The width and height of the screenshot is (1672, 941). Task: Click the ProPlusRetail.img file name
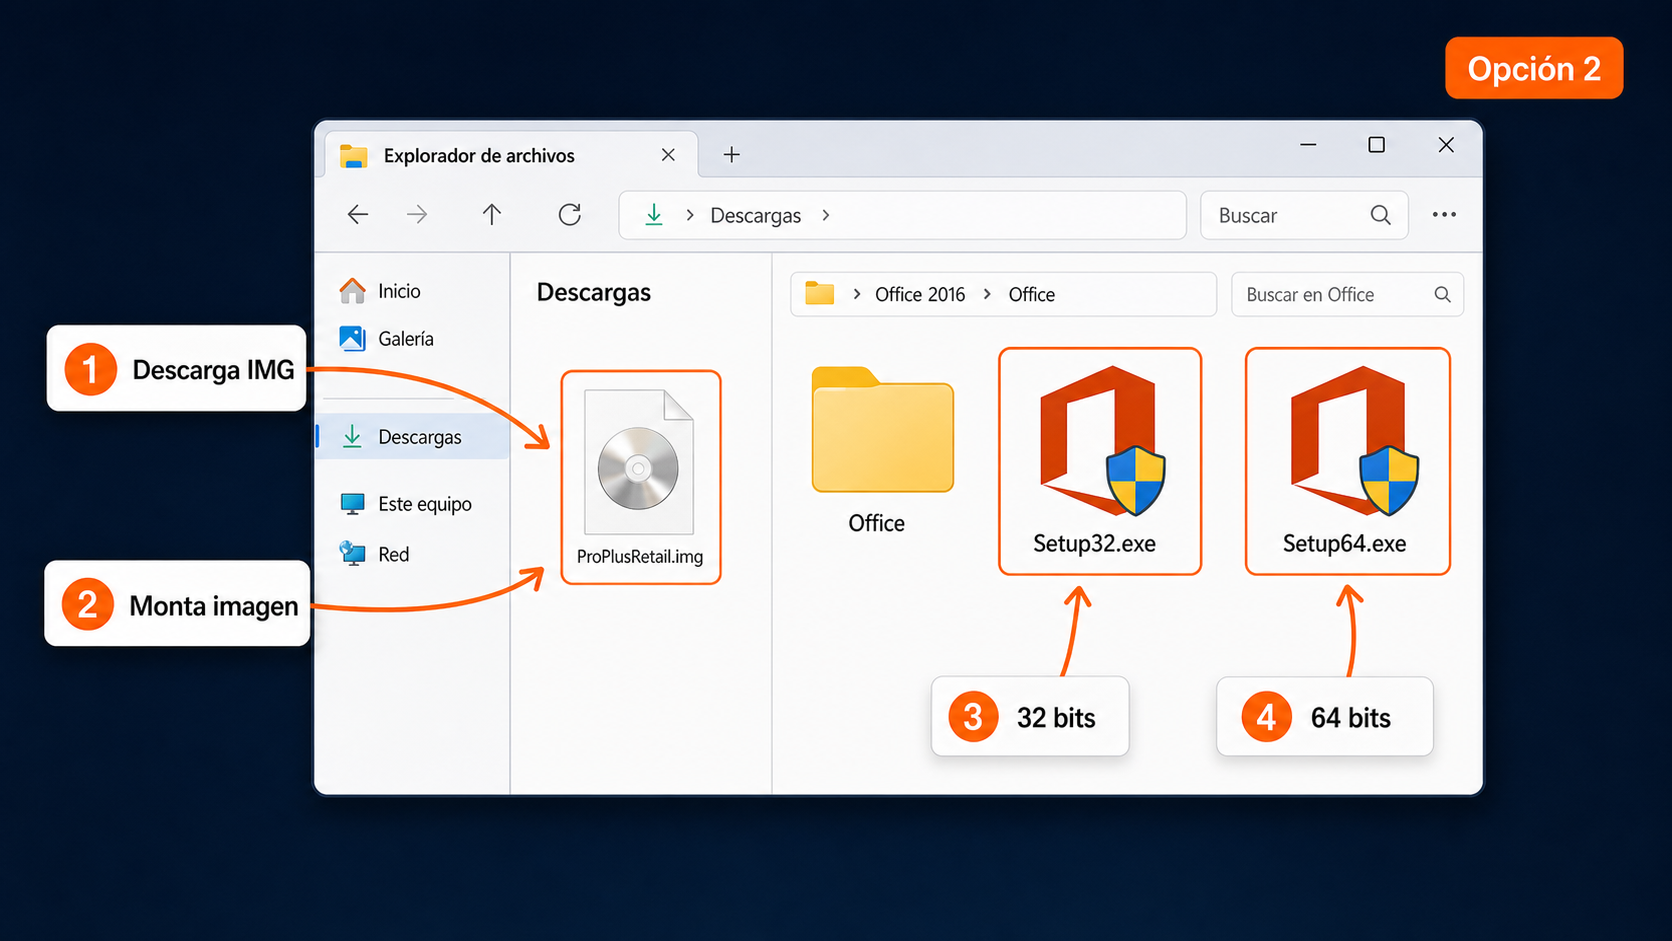(640, 557)
